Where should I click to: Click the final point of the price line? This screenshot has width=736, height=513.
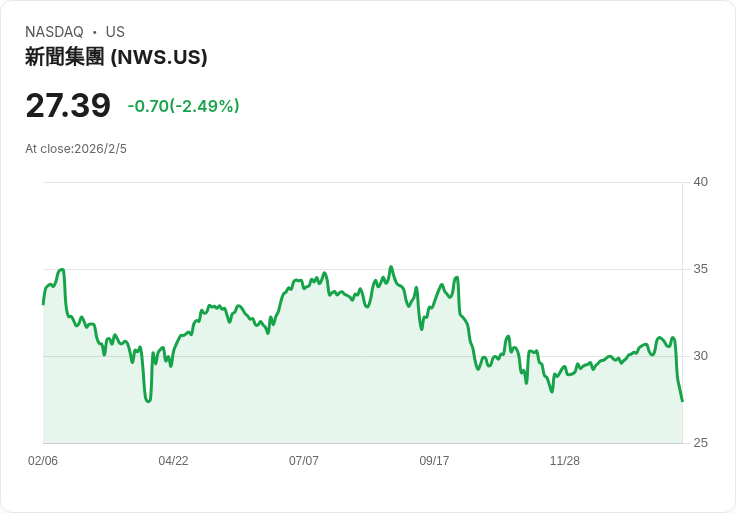[682, 401]
